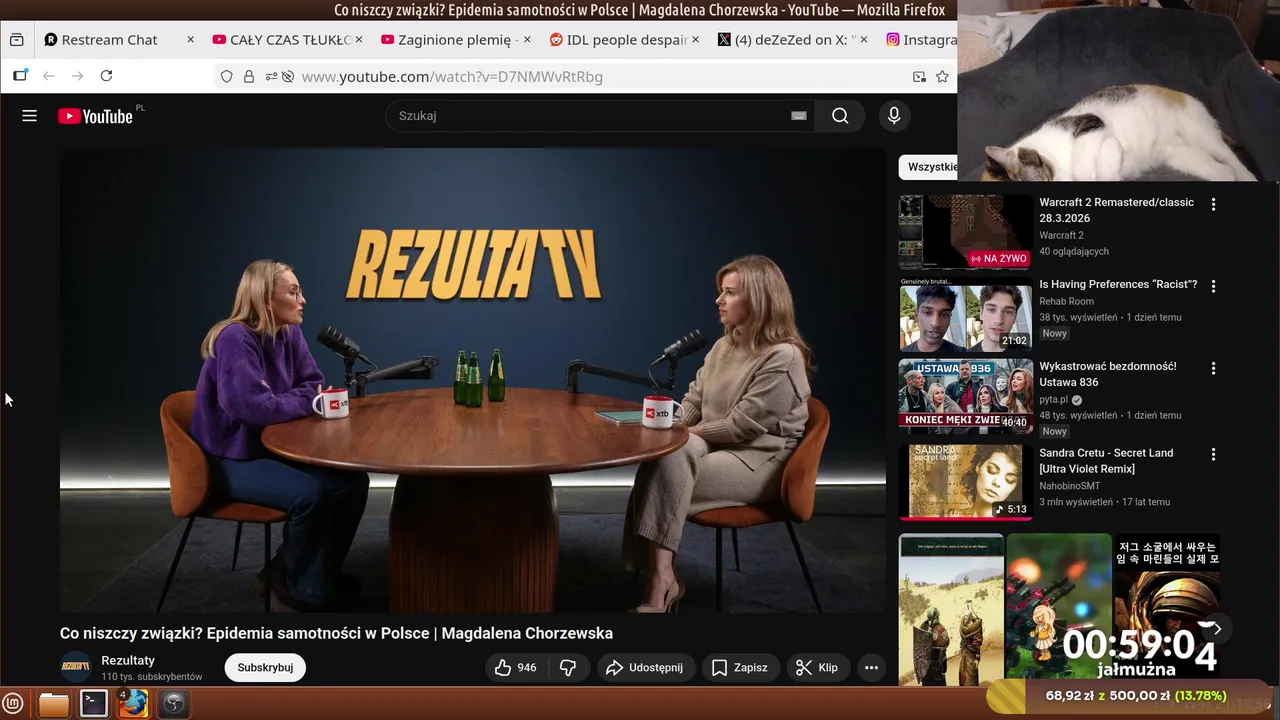Create a clip with Klip button
1280x720 pixels.
(x=818, y=667)
